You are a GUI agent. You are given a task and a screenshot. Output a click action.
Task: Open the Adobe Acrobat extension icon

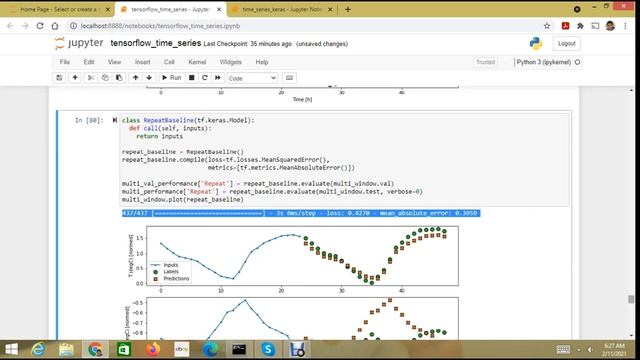click(565, 26)
